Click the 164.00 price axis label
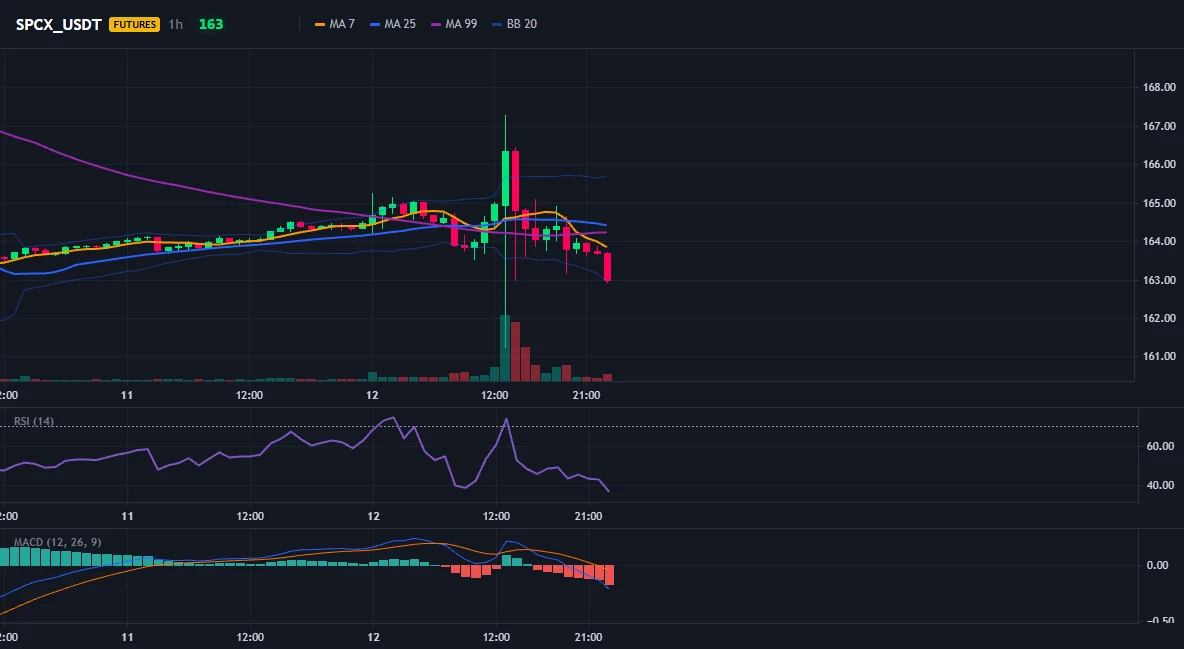Viewport: 1184px width, 649px height. tap(1159, 242)
